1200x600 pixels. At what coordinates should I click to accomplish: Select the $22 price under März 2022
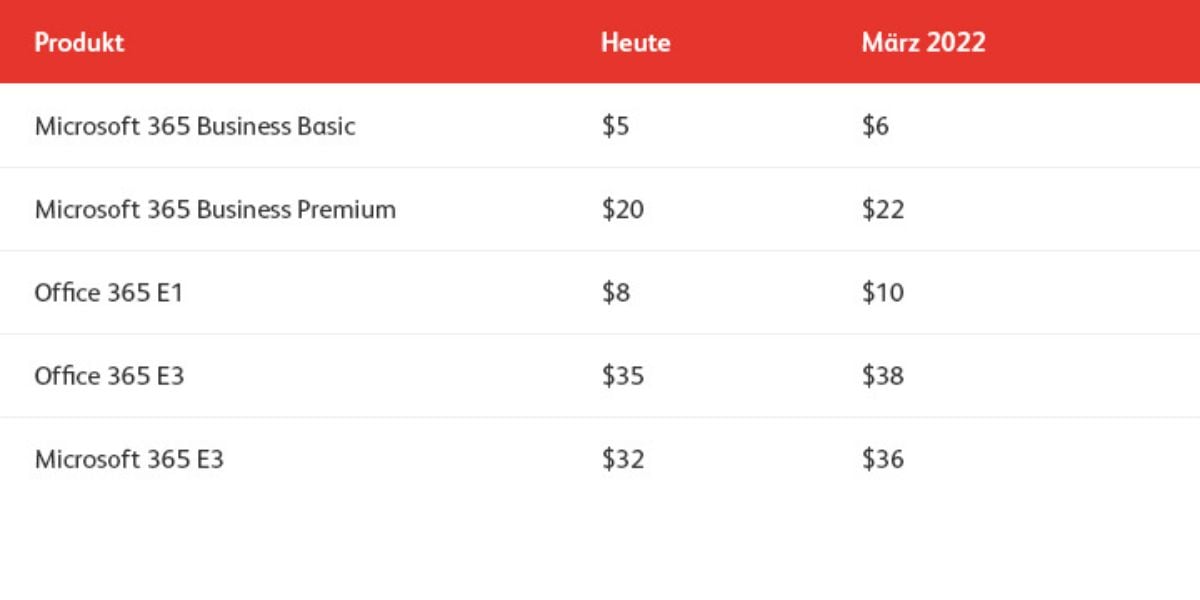click(882, 209)
